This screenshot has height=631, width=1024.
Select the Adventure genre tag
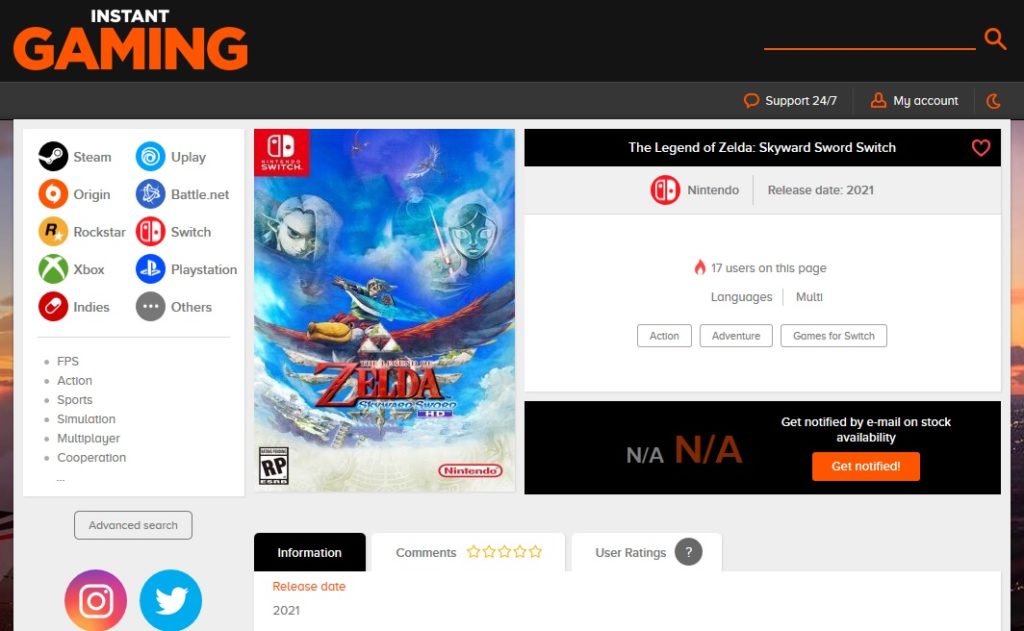736,336
